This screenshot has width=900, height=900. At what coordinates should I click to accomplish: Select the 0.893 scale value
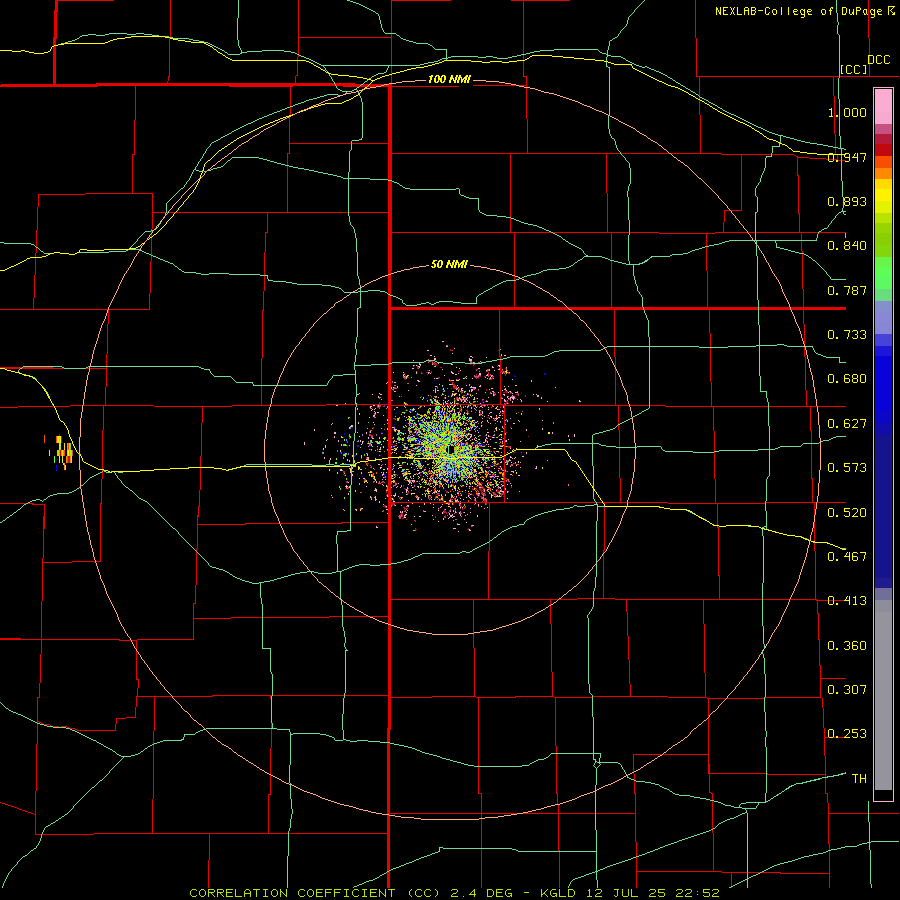point(847,201)
